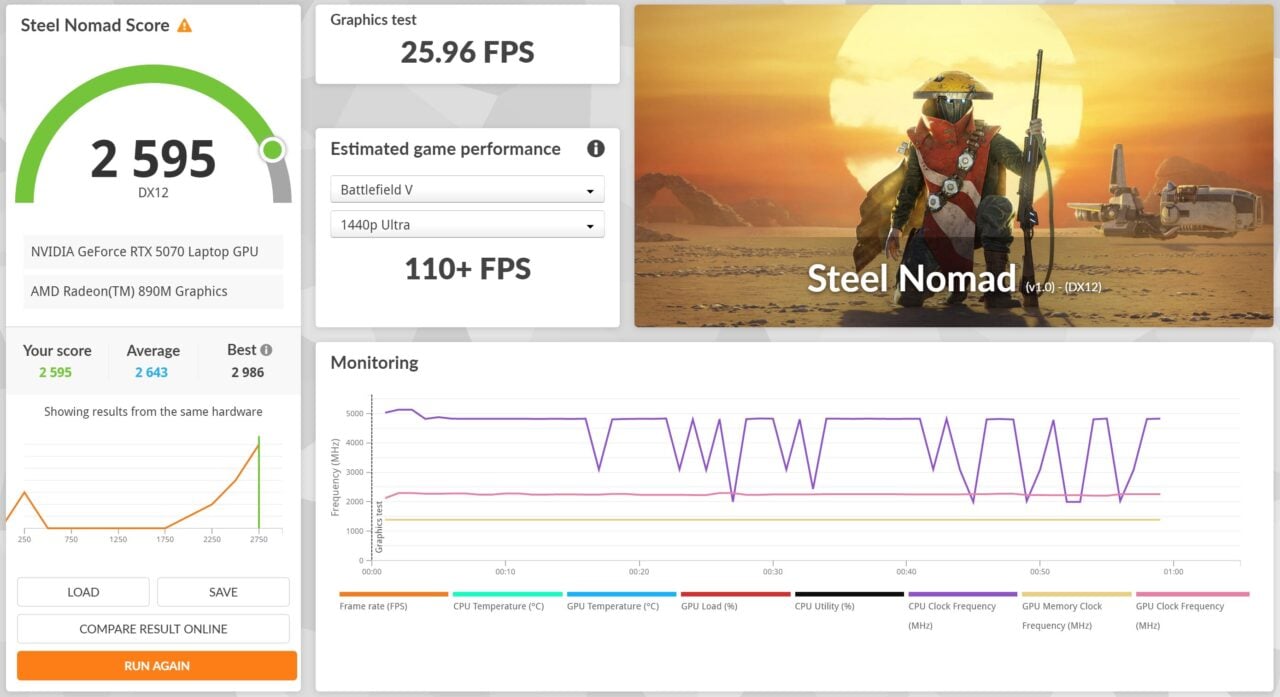The width and height of the screenshot is (1280, 697).
Task: Click the Frequency (MHz) axis label
Action: (335, 478)
